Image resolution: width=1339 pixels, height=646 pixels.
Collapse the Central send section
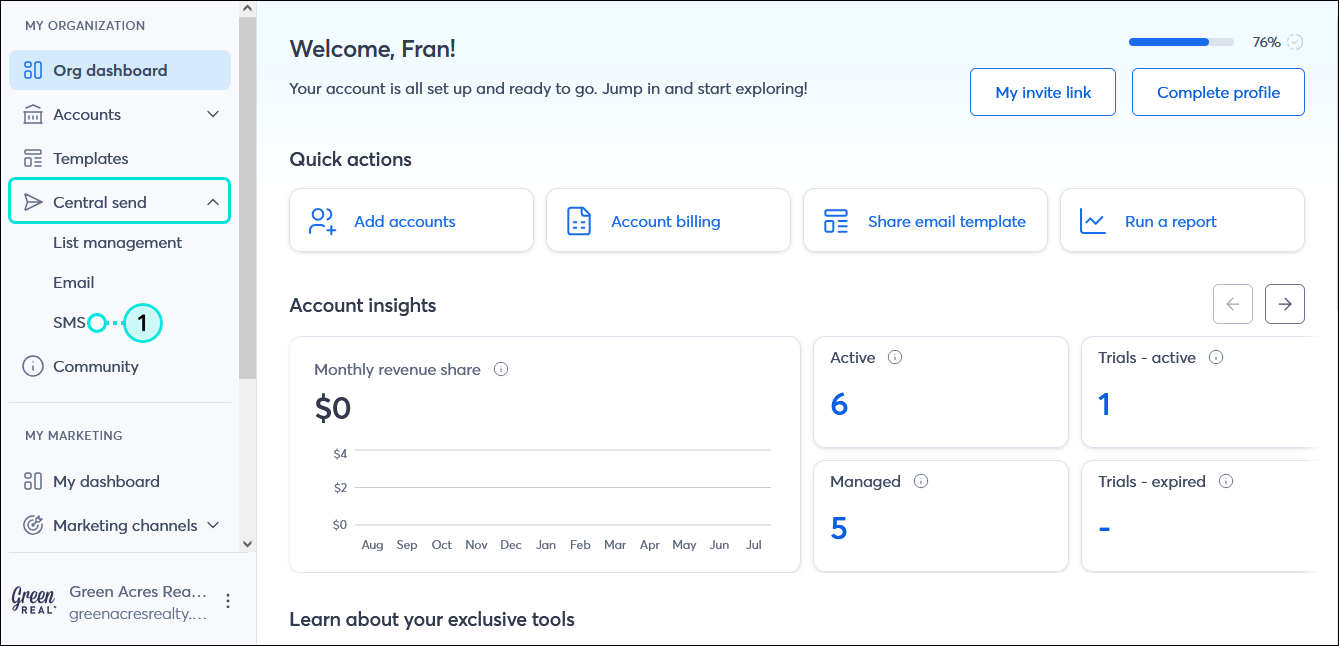coord(212,201)
